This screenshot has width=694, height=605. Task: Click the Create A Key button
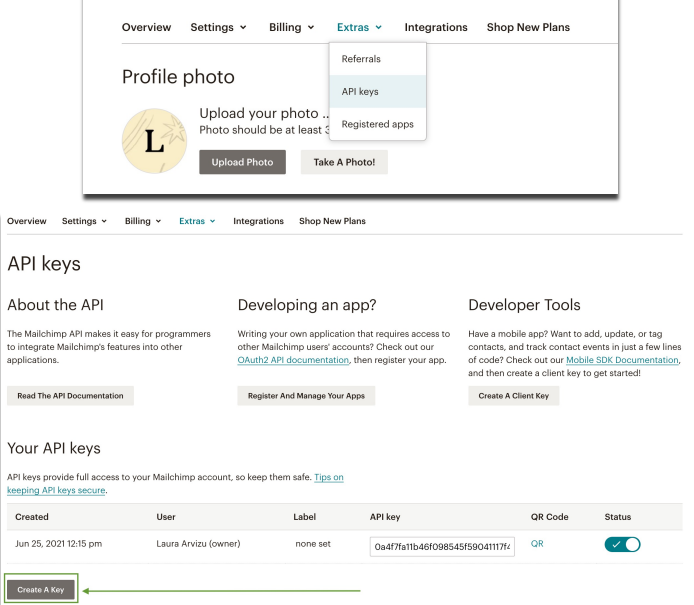point(41,590)
